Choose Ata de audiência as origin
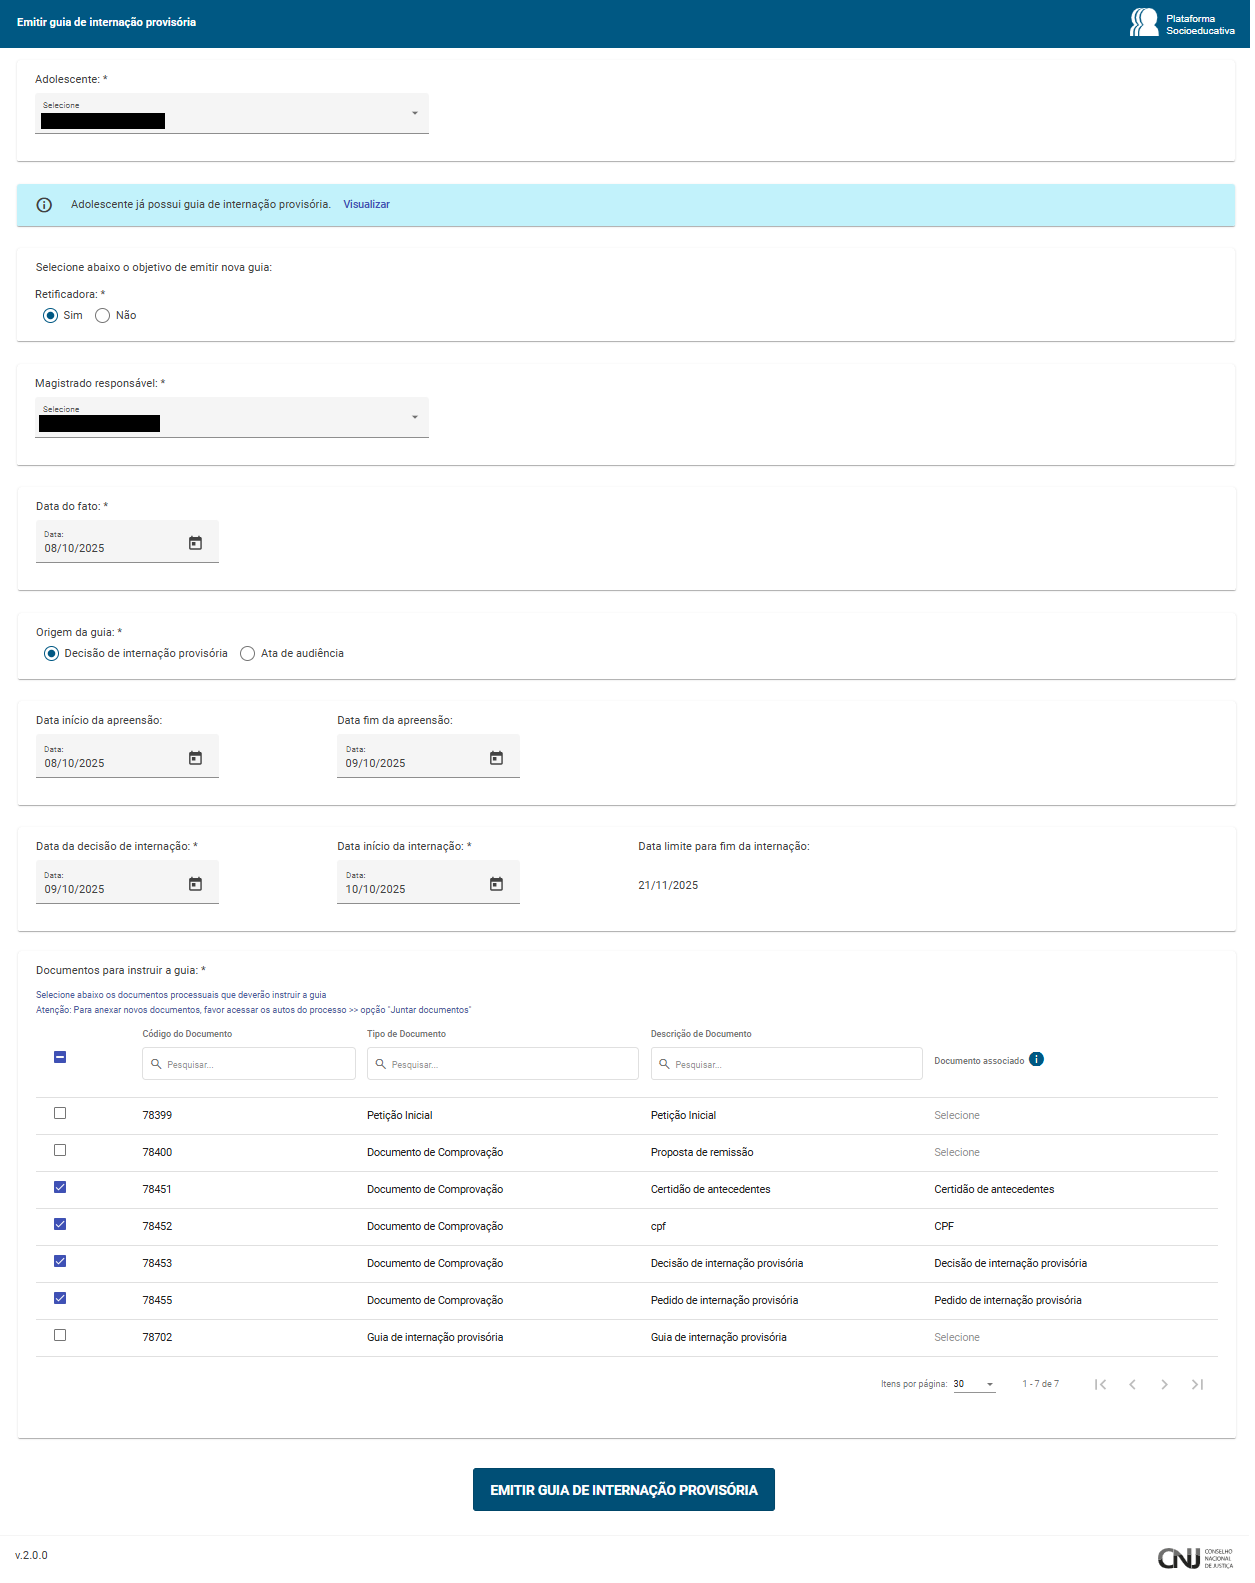Image resolution: width=1255 pixels, height=1583 pixels. pos(248,653)
